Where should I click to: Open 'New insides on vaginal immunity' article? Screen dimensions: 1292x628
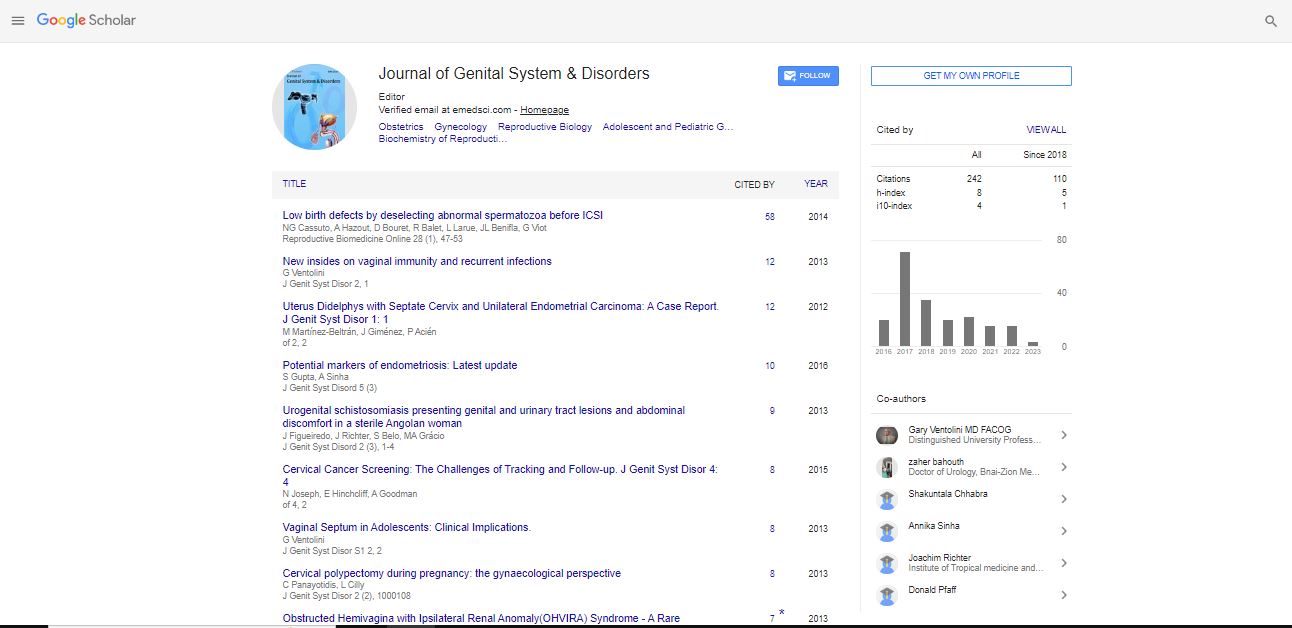(x=417, y=261)
